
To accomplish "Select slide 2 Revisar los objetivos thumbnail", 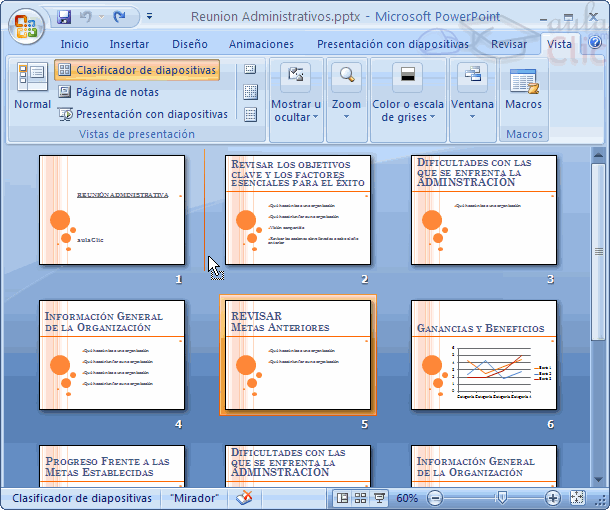I will click(x=298, y=210).
